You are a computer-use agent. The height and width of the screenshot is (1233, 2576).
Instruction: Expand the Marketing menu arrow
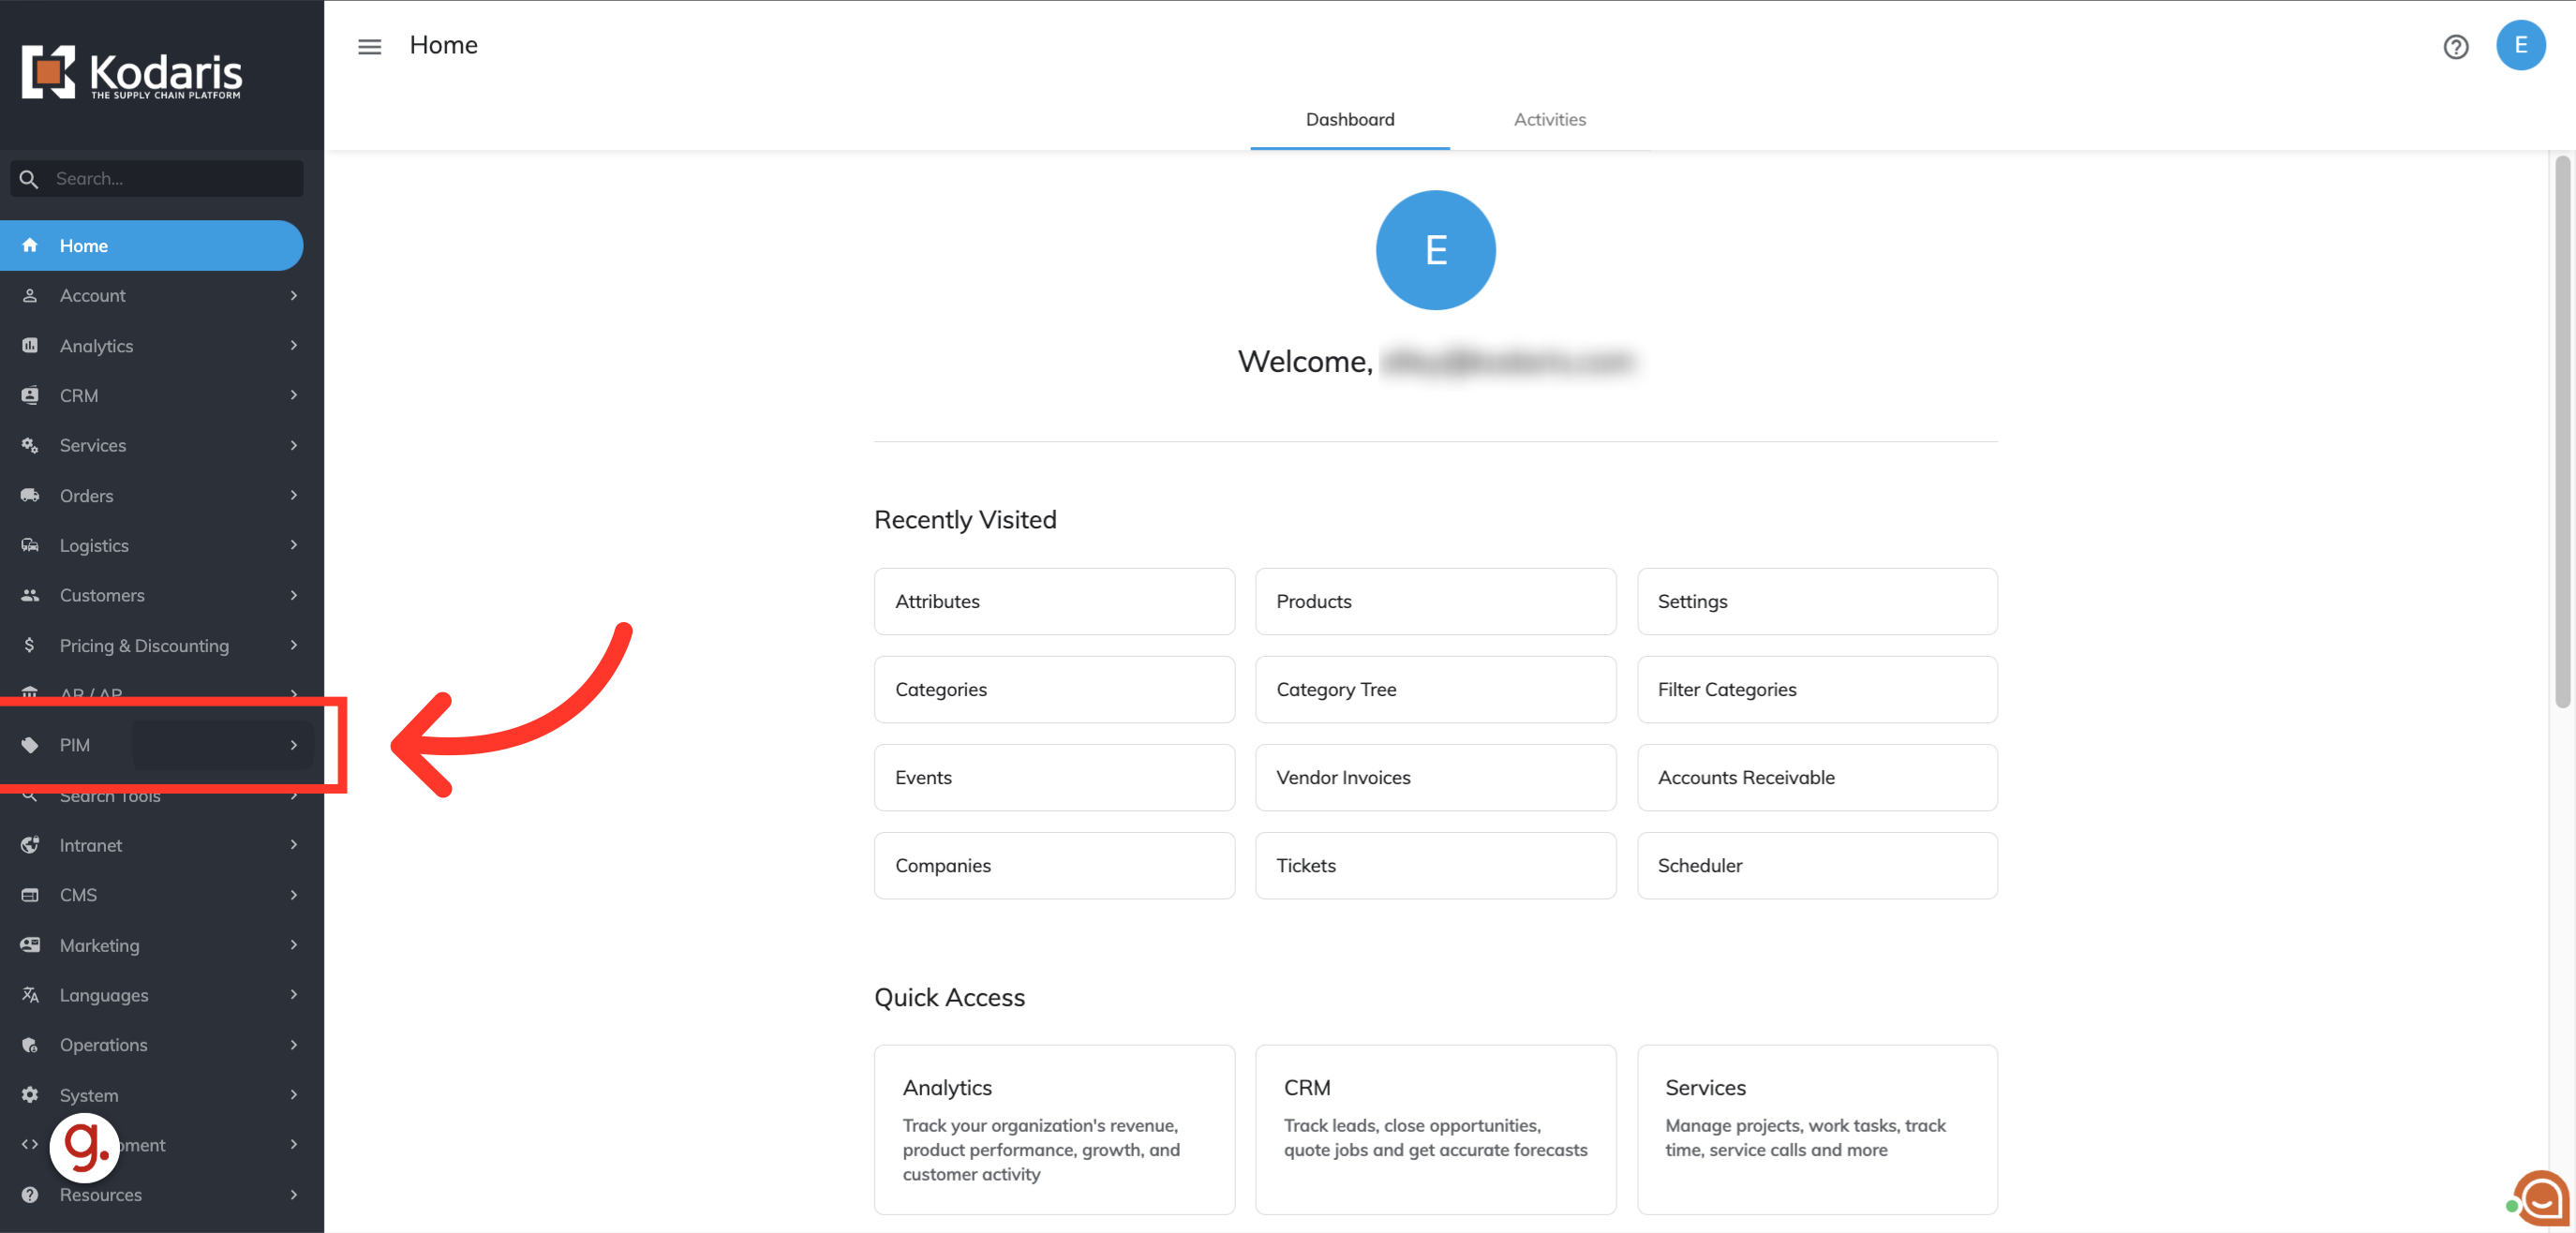(293, 944)
